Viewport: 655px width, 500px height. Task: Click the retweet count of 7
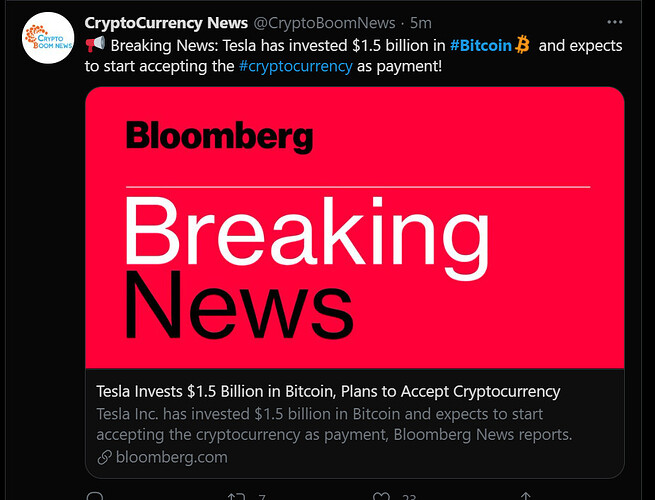coord(262,497)
